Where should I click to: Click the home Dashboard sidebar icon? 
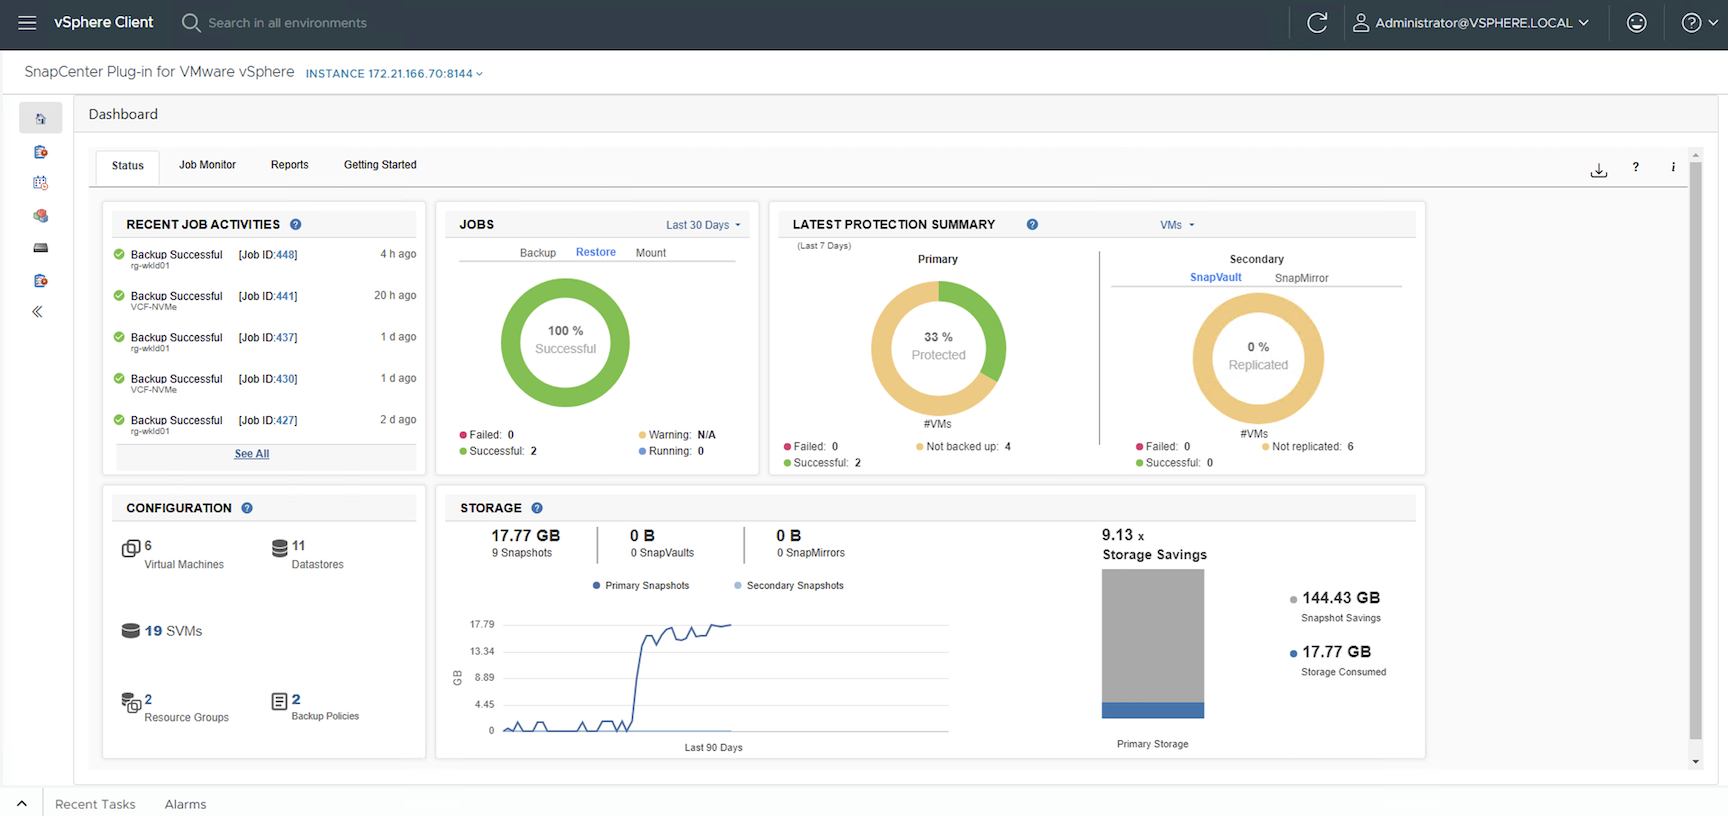tap(40, 119)
